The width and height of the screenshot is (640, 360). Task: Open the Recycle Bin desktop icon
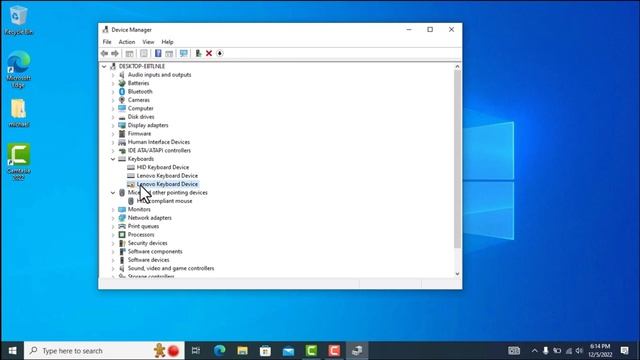point(18,20)
